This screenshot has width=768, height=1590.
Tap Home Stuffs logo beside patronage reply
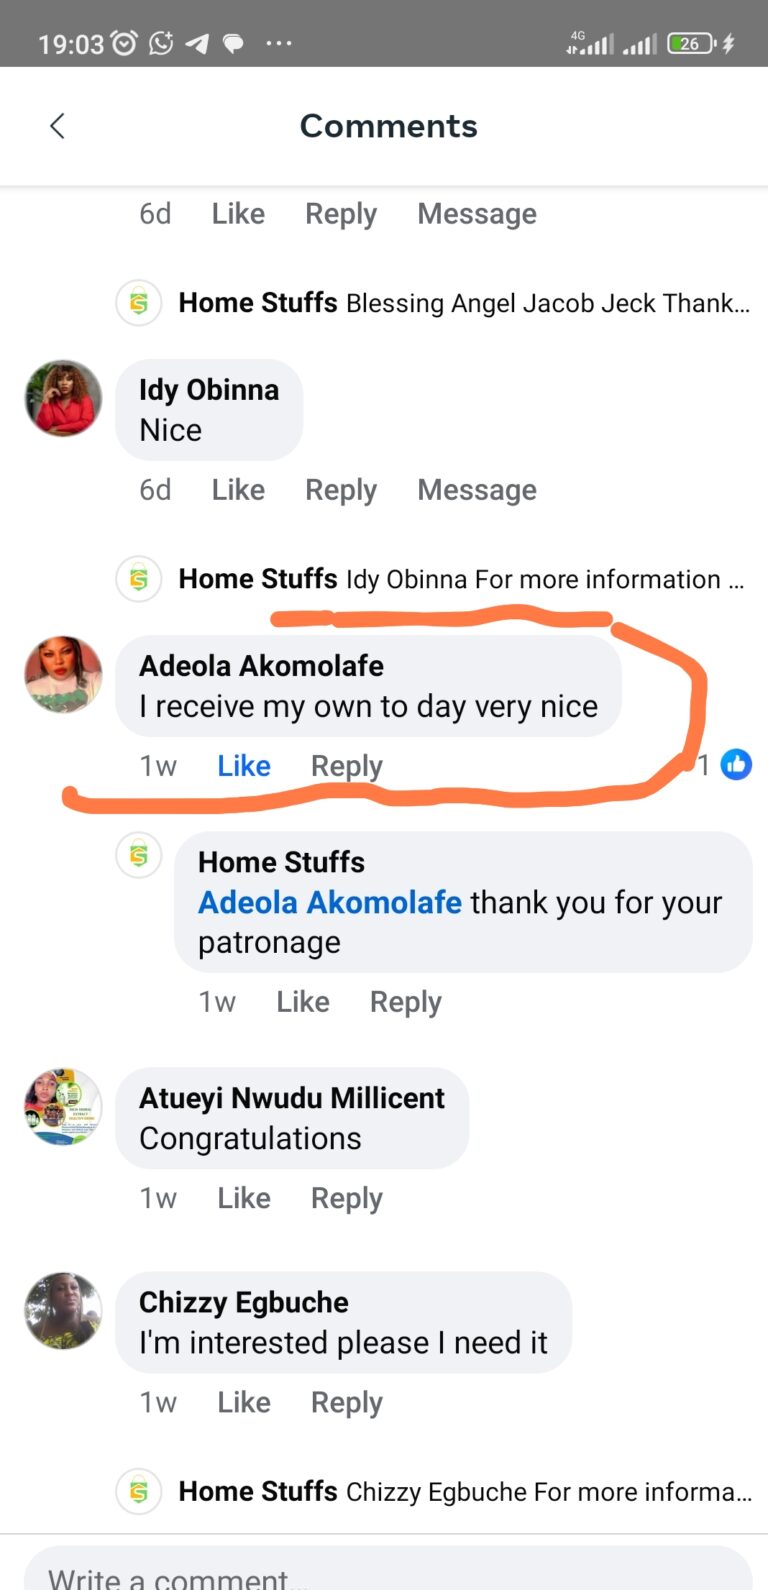(139, 855)
